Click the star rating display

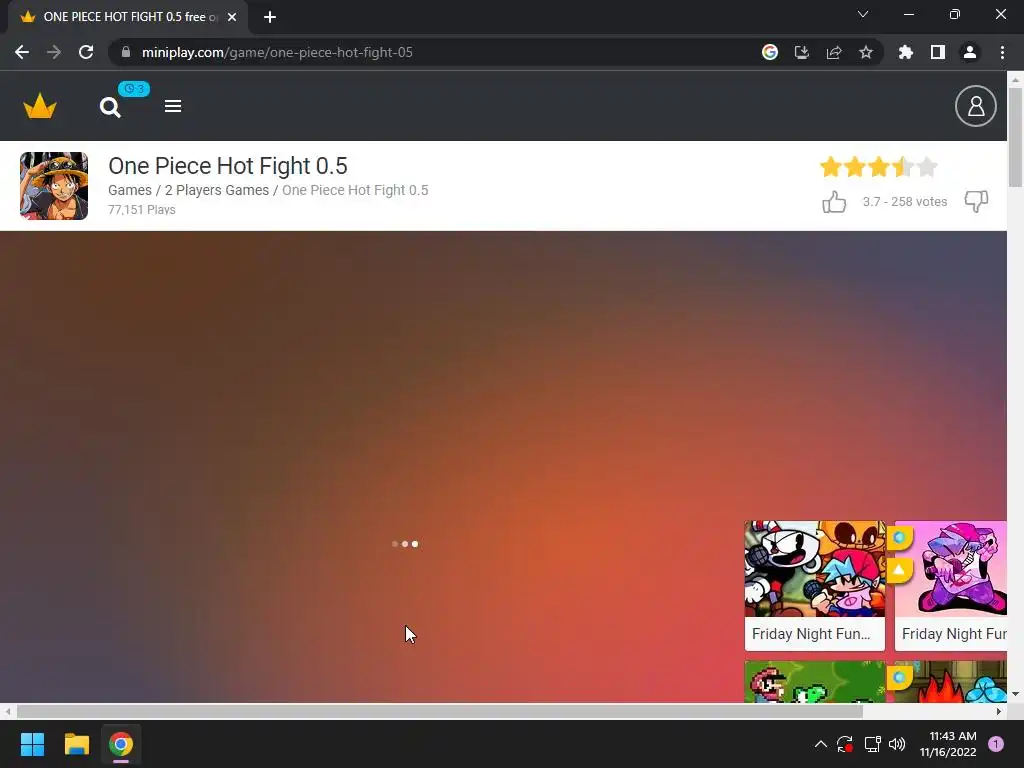tap(878, 167)
